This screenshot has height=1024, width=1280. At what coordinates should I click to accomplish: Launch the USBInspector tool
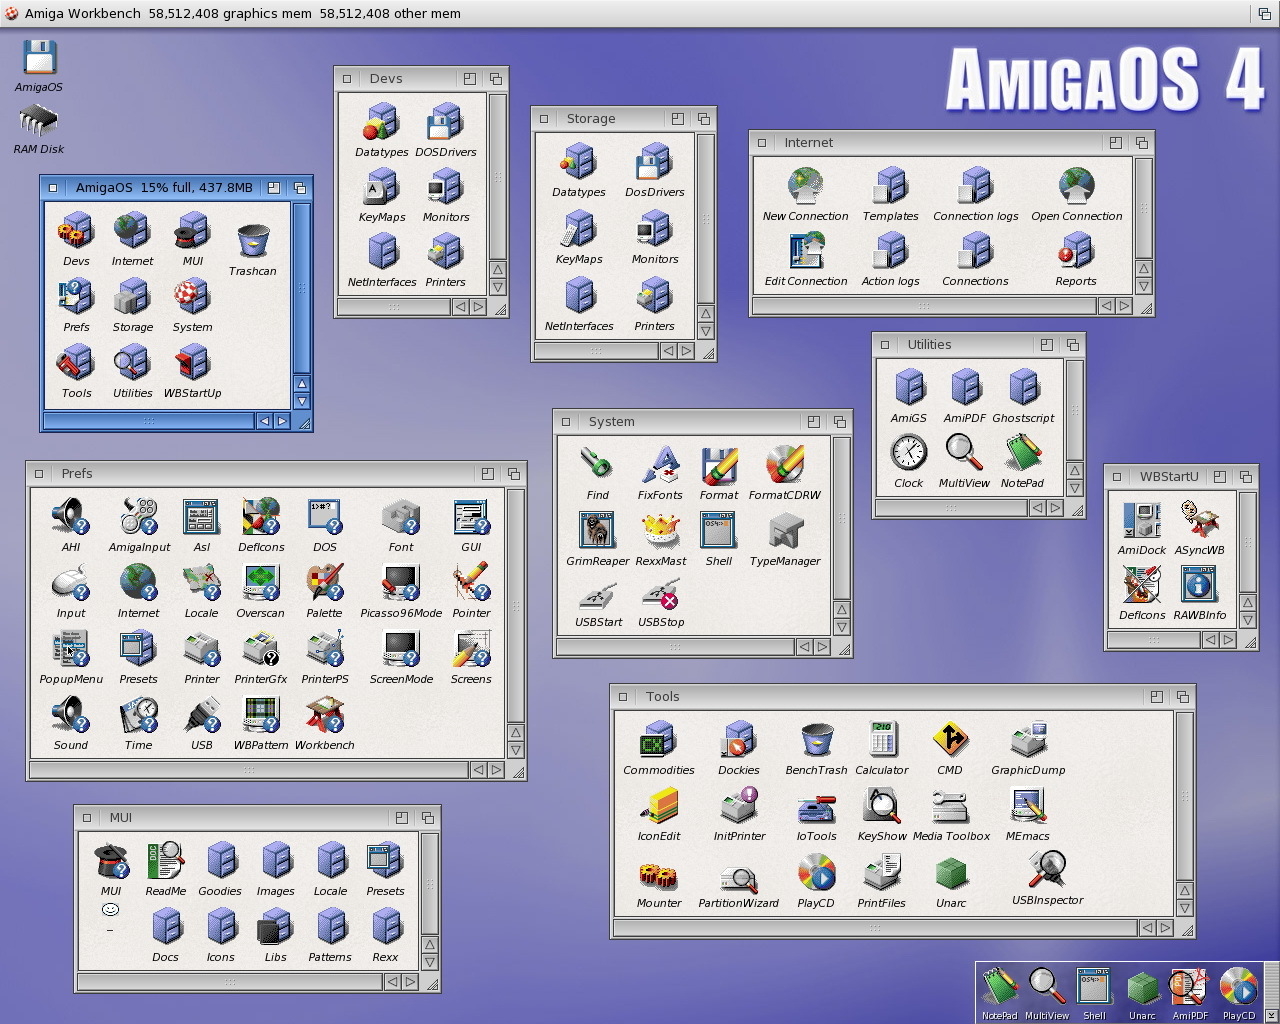point(1047,871)
